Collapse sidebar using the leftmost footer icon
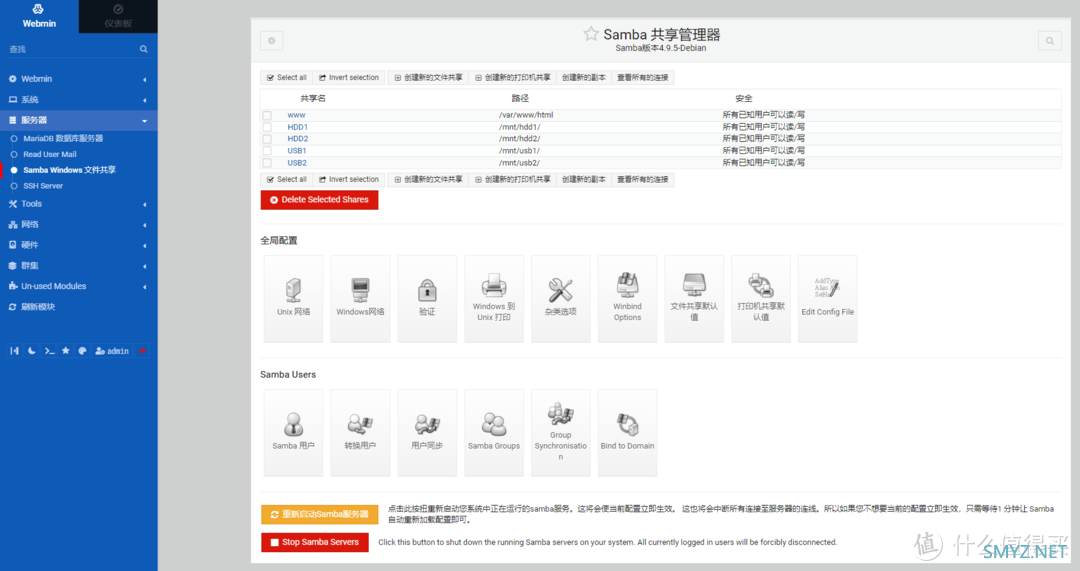 [14, 351]
